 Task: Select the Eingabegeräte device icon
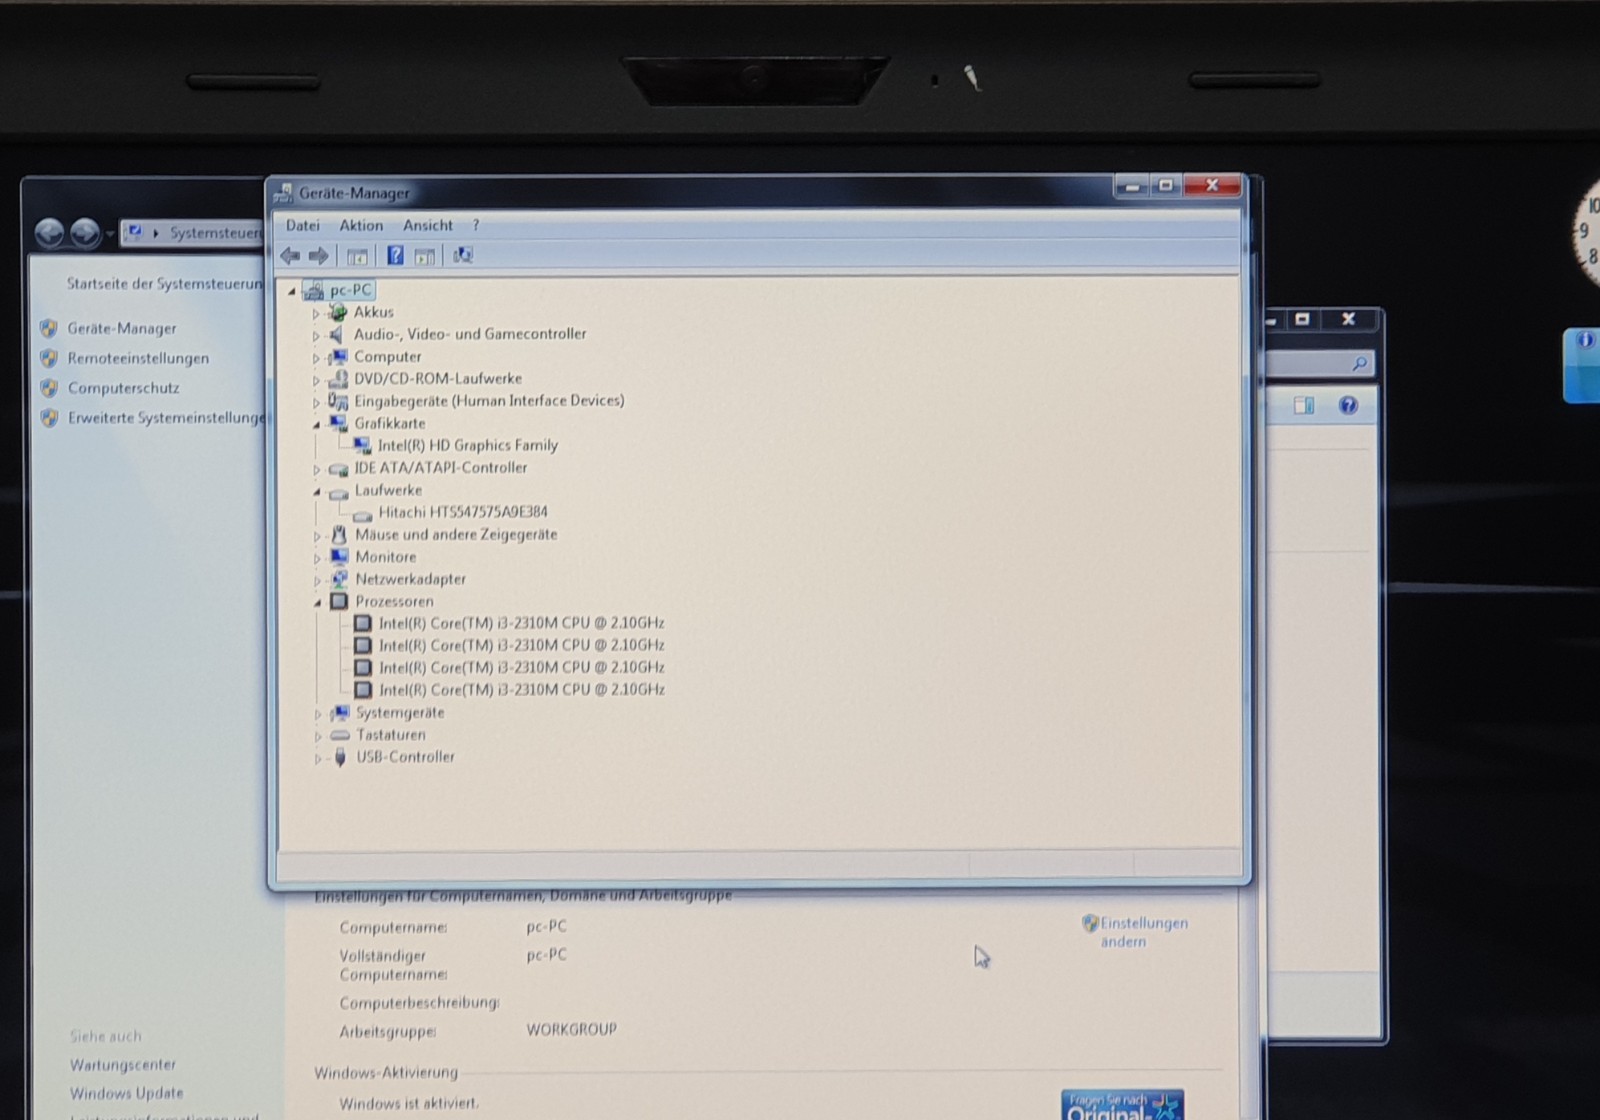[338, 401]
